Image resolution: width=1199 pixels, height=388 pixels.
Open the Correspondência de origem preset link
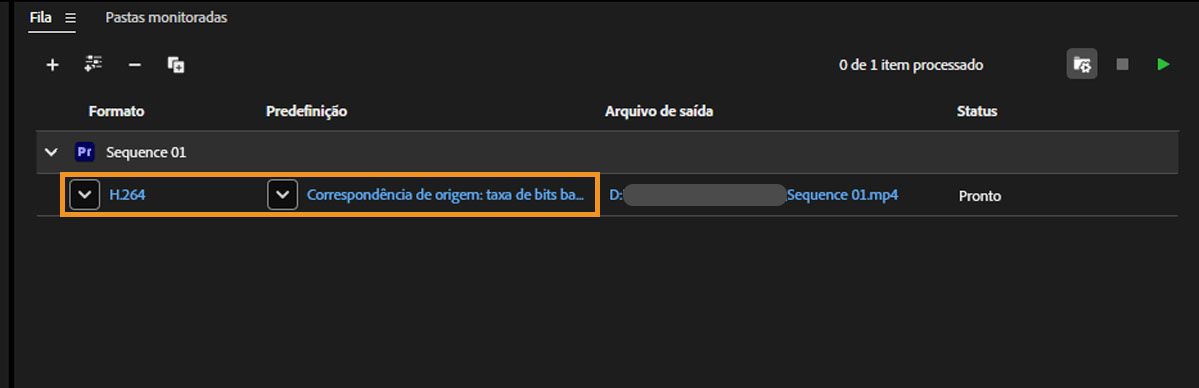tap(446, 195)
